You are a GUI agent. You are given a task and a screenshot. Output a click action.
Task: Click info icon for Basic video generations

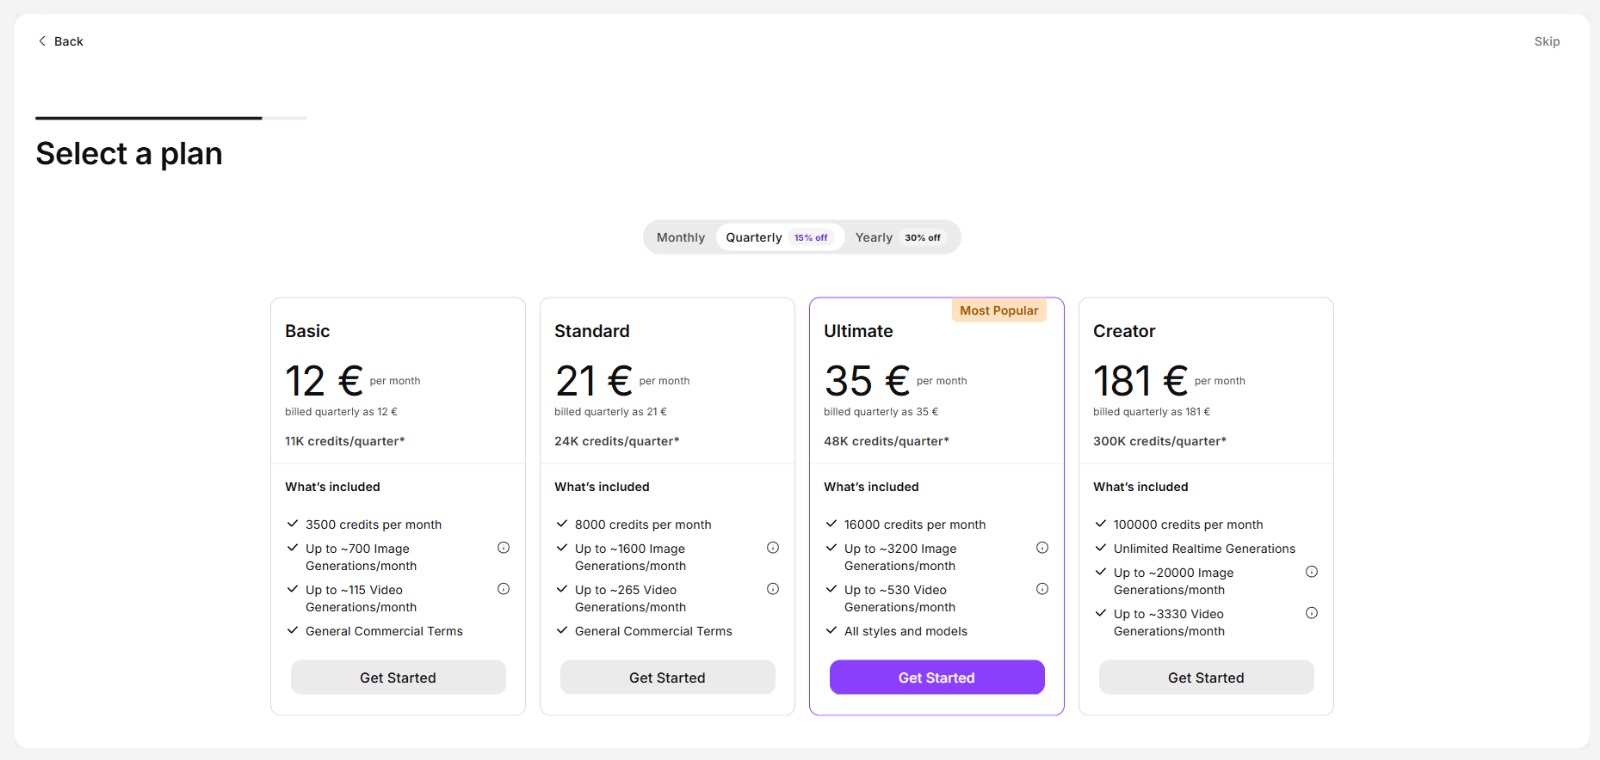click(503, 589)
